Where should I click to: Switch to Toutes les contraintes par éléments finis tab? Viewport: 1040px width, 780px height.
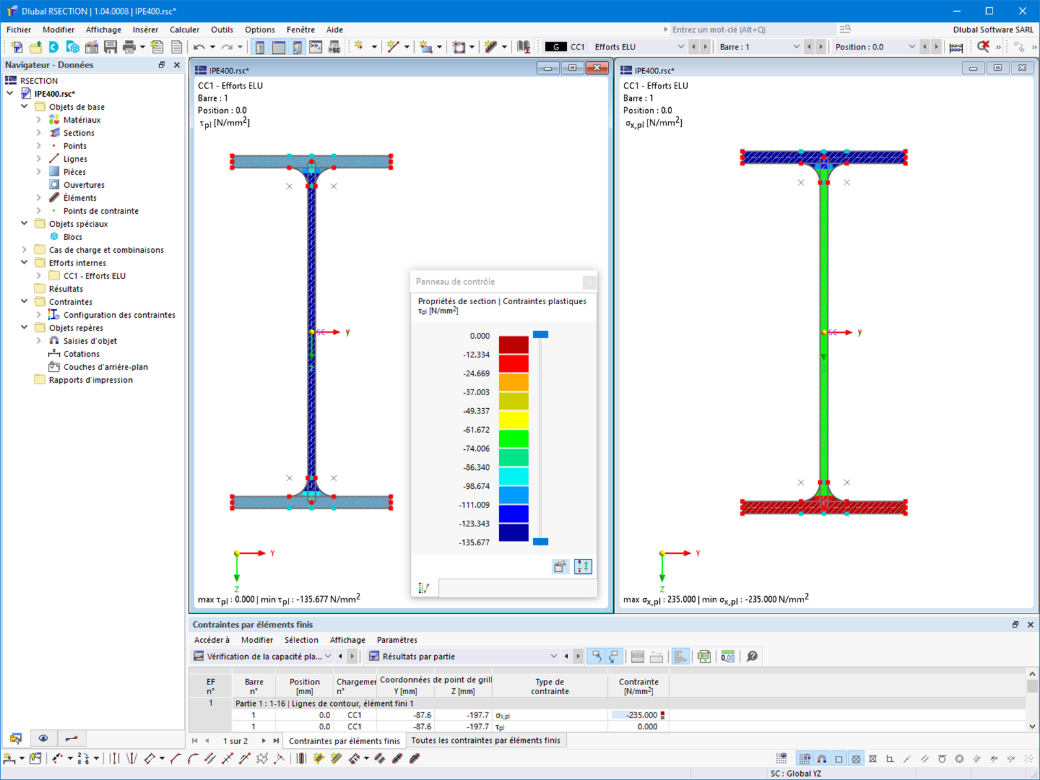[x=486, y=740]
